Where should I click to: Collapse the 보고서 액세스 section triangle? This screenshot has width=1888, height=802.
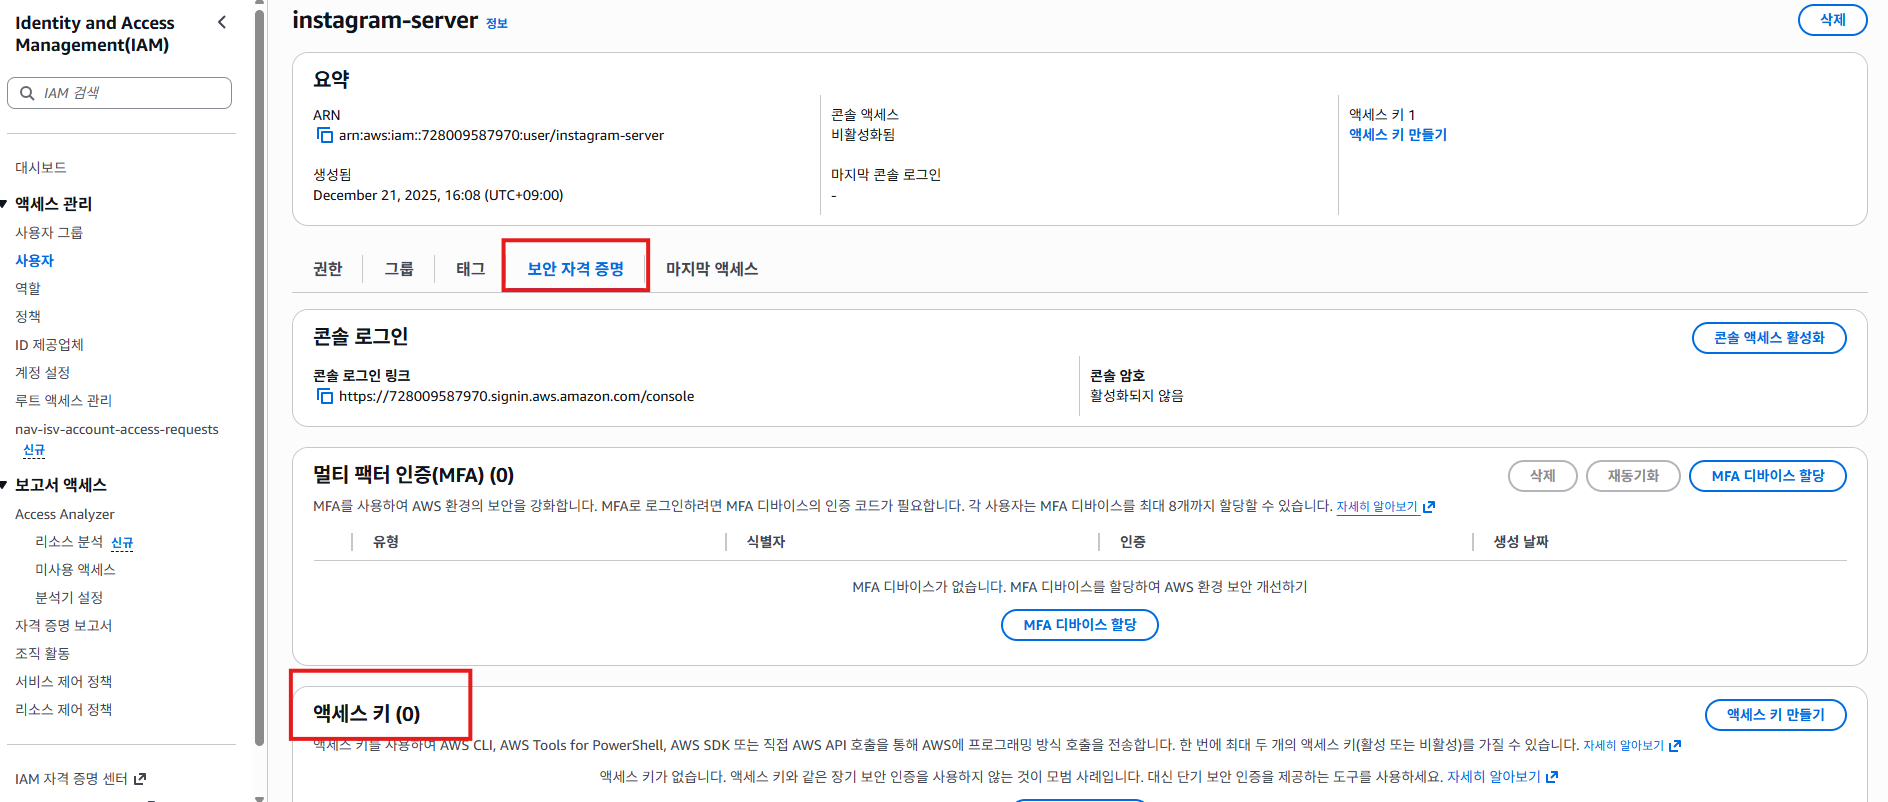pyautogui.click(x=5, y=485)
